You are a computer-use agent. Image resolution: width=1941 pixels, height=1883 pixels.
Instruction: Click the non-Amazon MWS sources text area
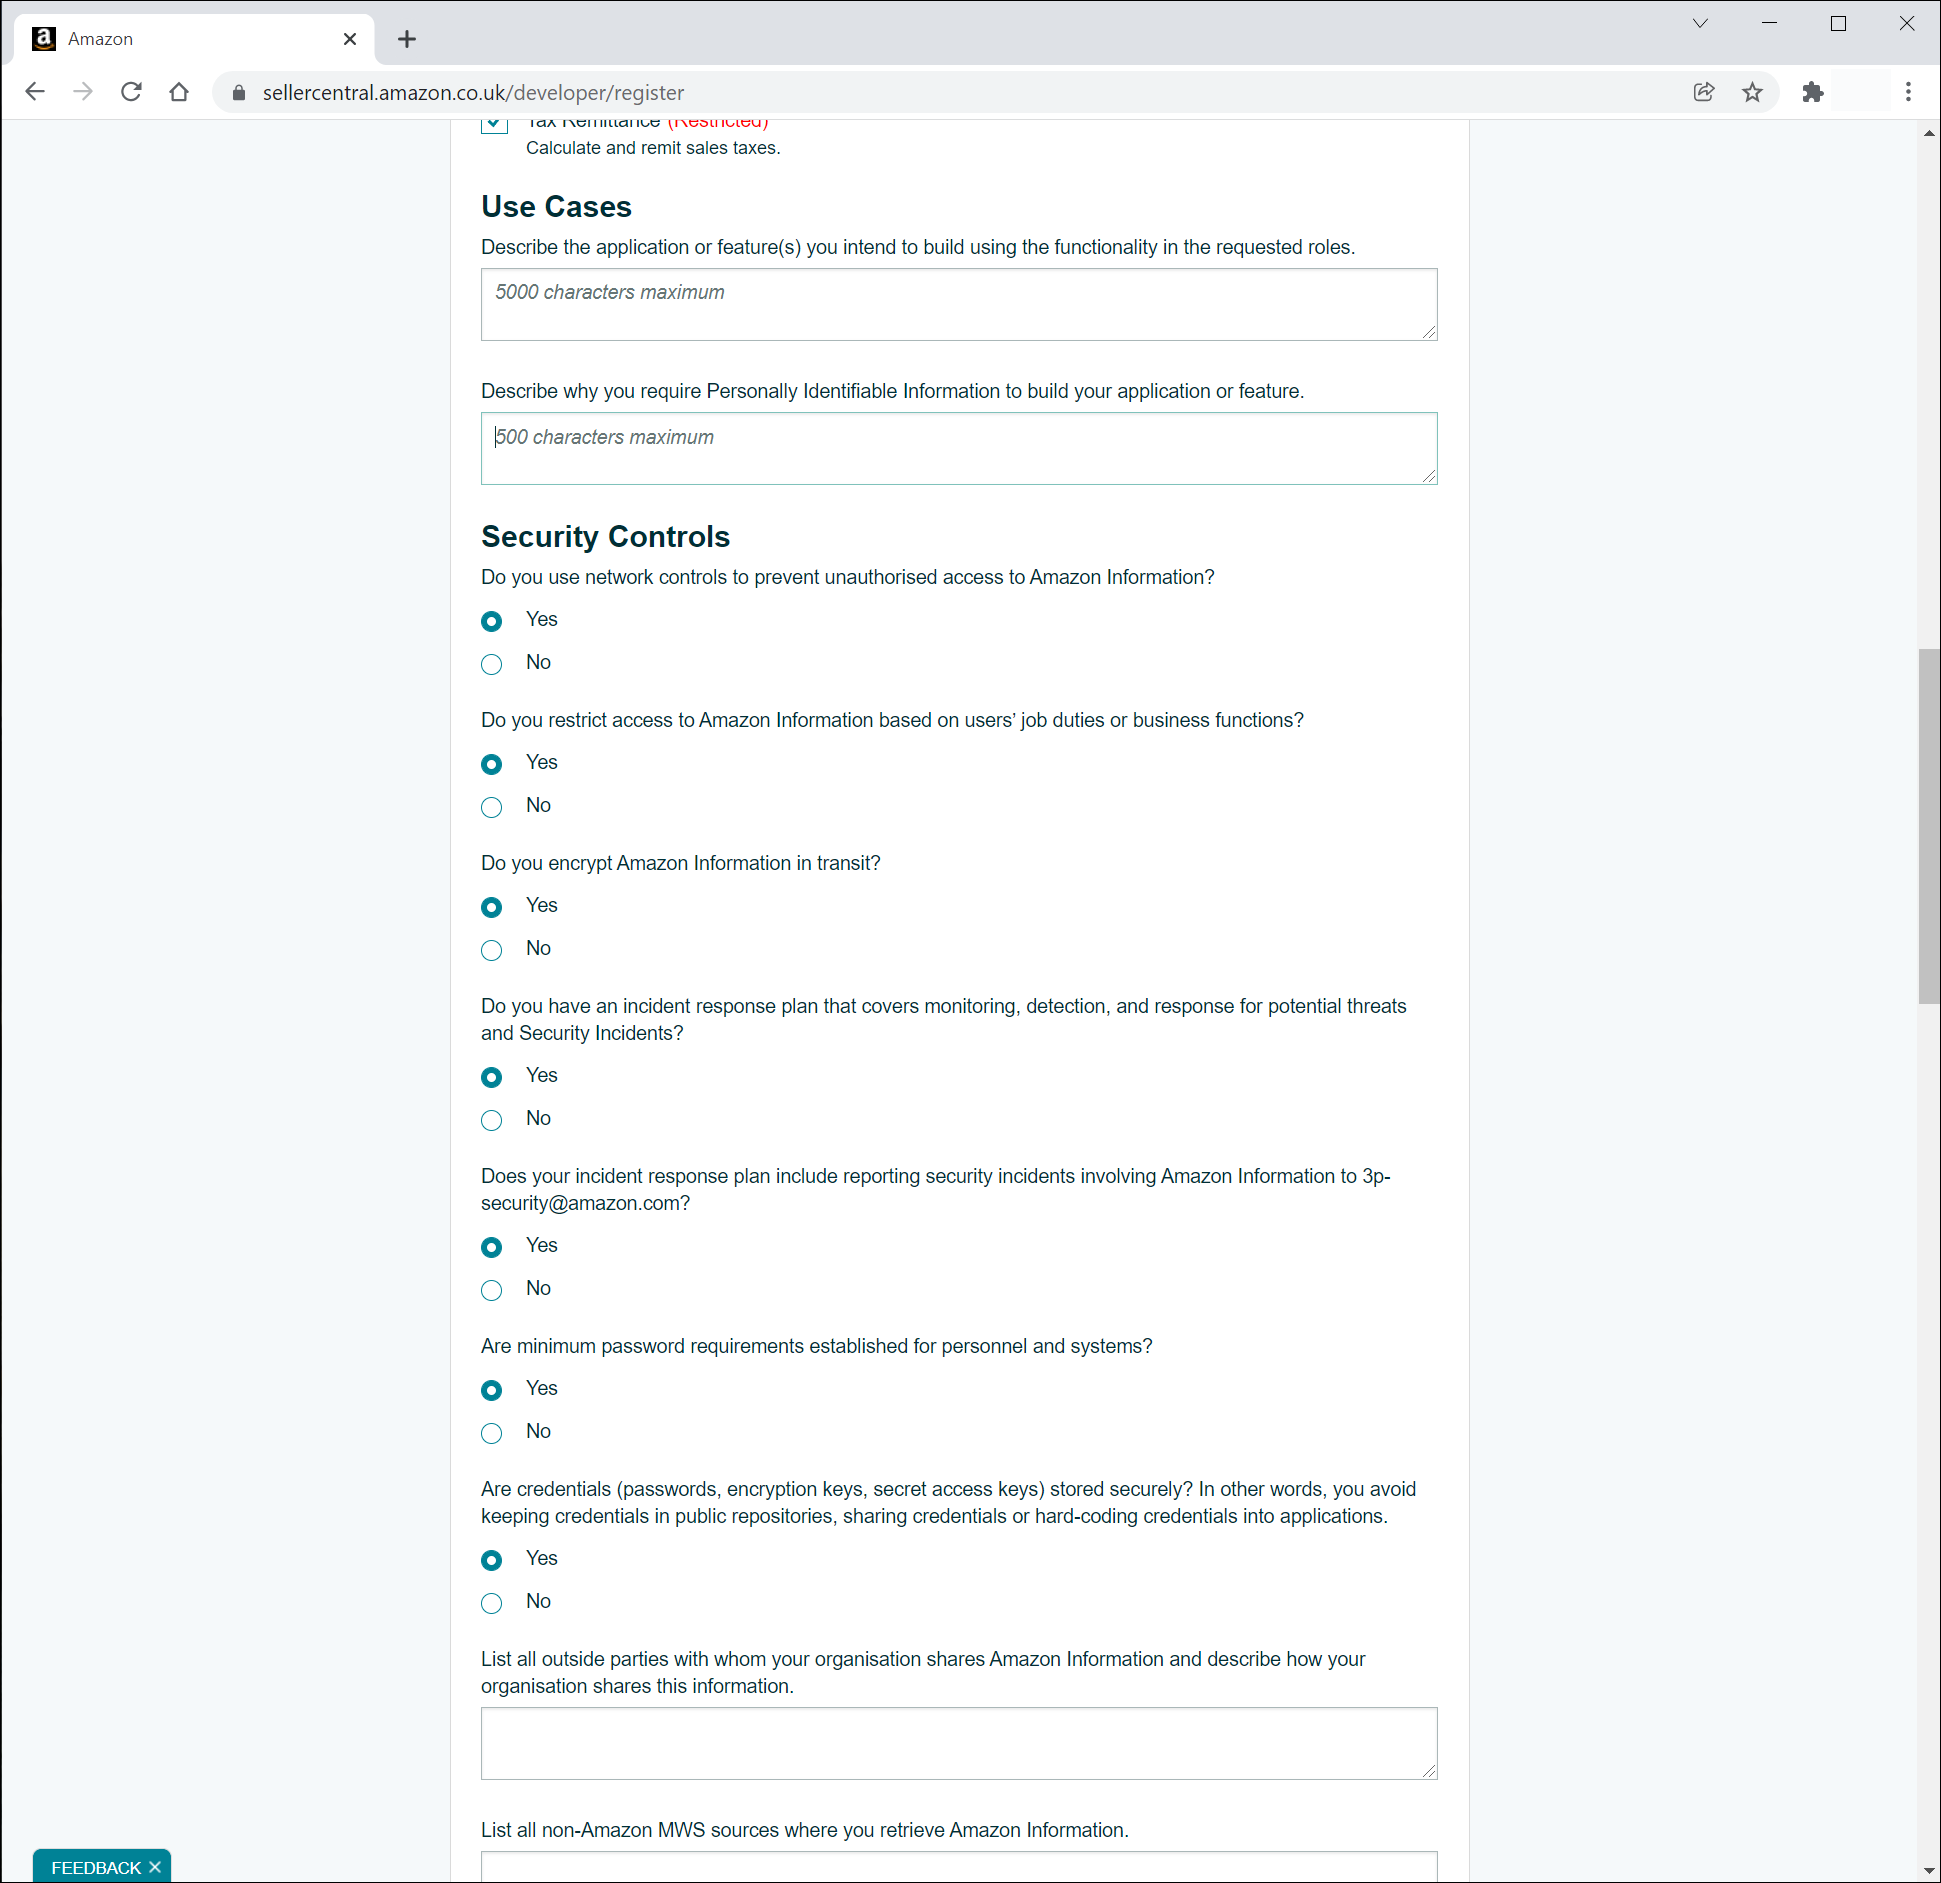point(959,1866)
